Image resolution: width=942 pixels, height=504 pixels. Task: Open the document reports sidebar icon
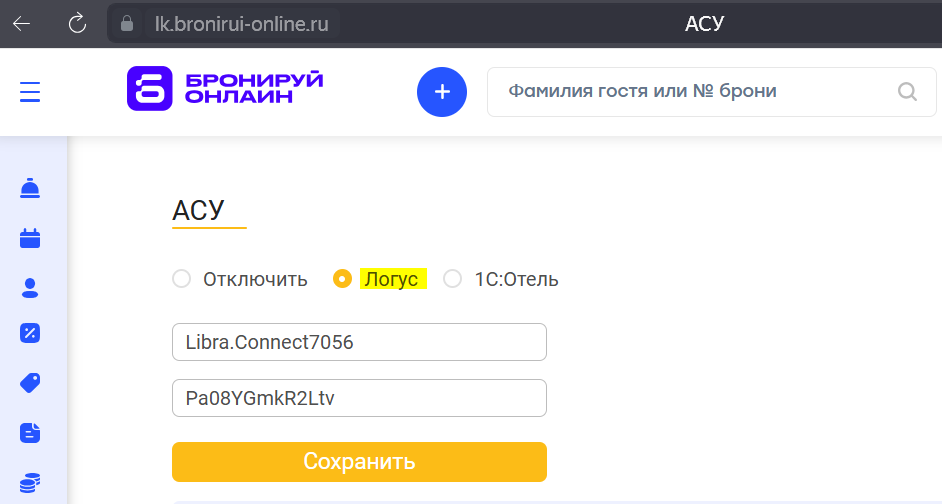pyautogui.click(x=30, y=432)
